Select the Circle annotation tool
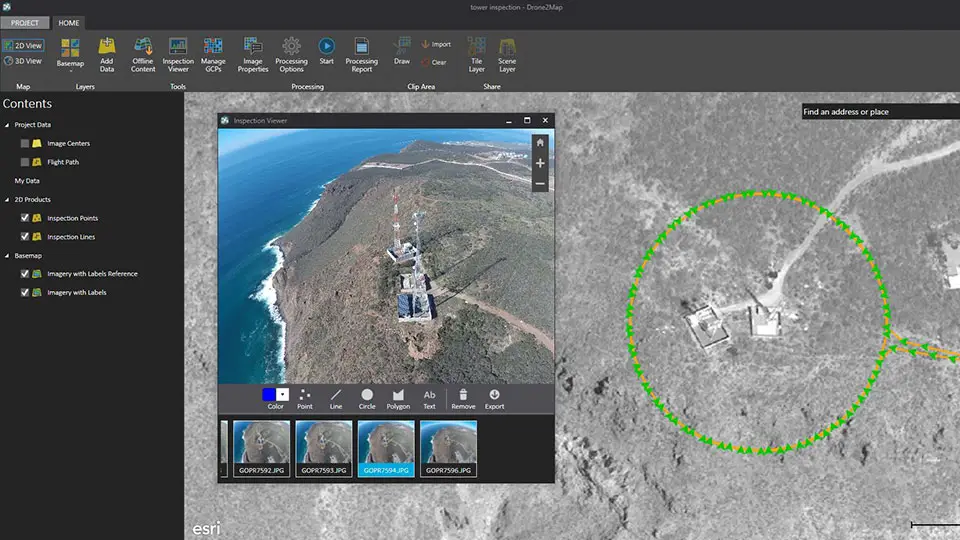960x540 pixels. (367, 399)
